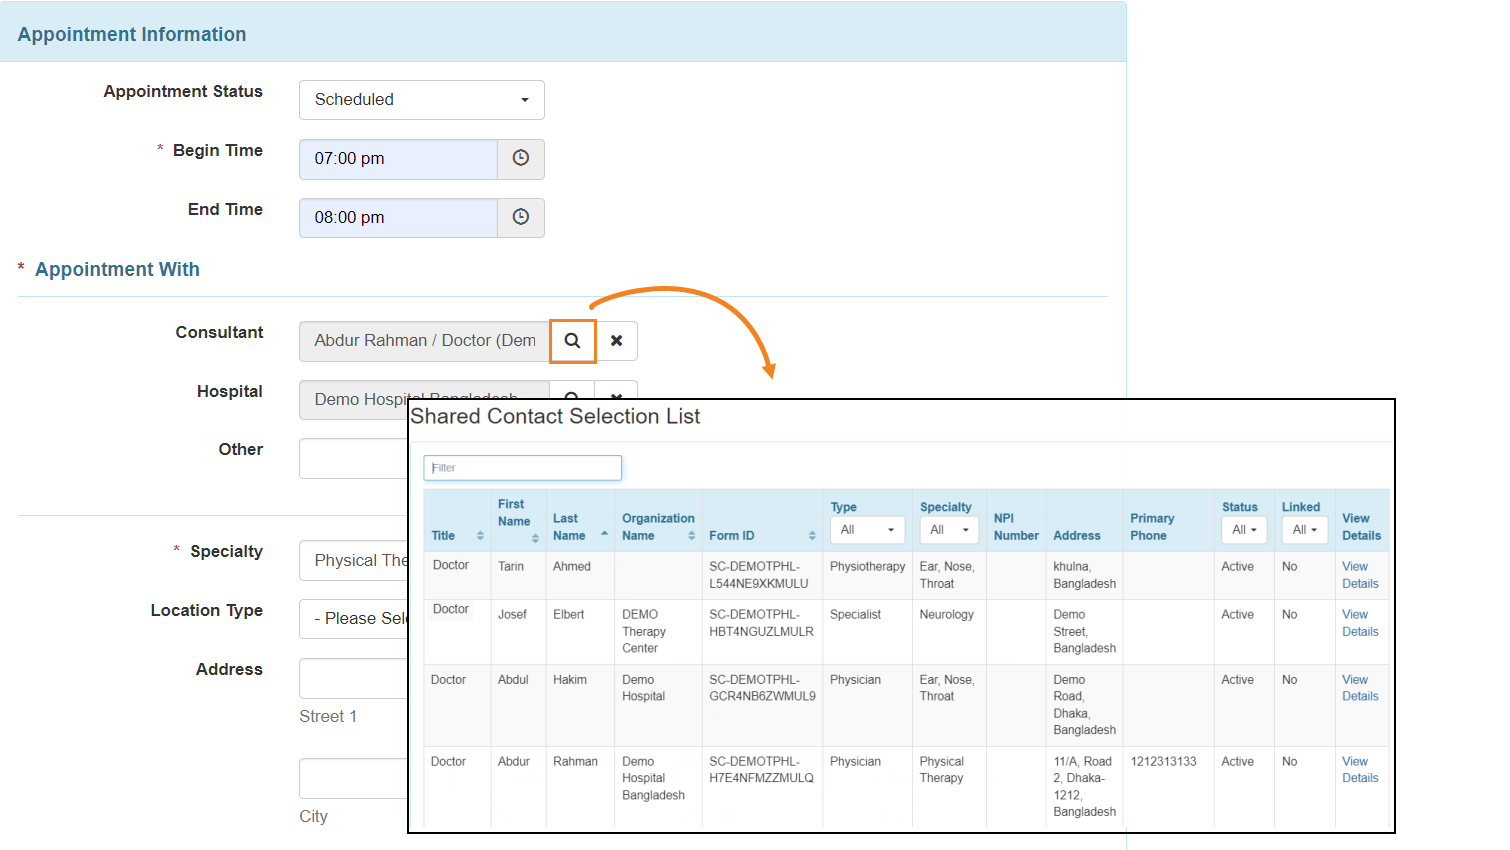This screenshot has height=850, width=1510.
Task: Click the Street 1 address field
Action: tap(354, 678)
